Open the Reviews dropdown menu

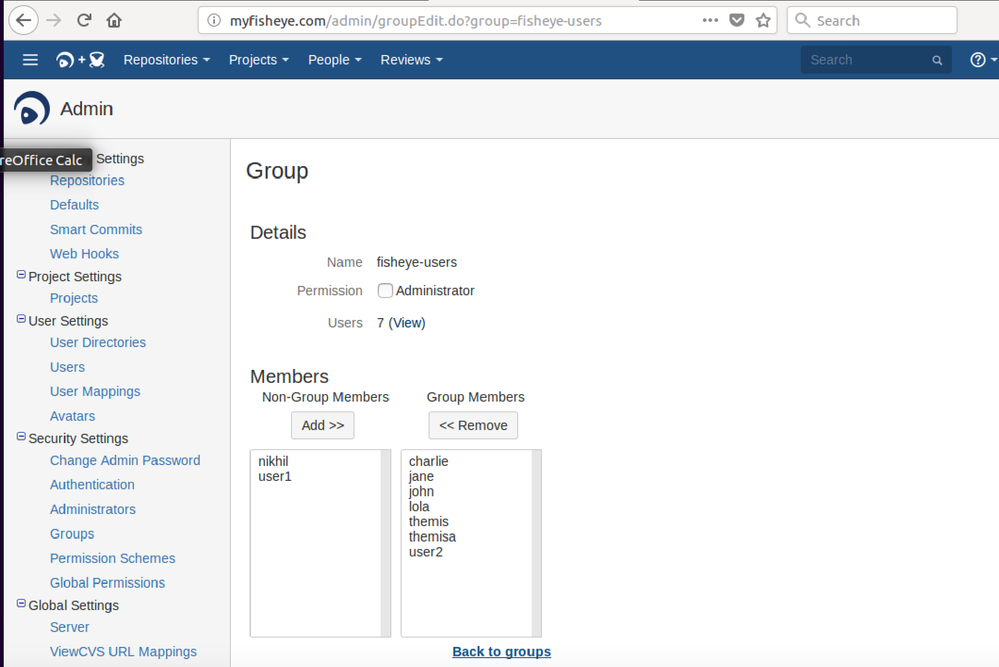click(x=411, y=60)
